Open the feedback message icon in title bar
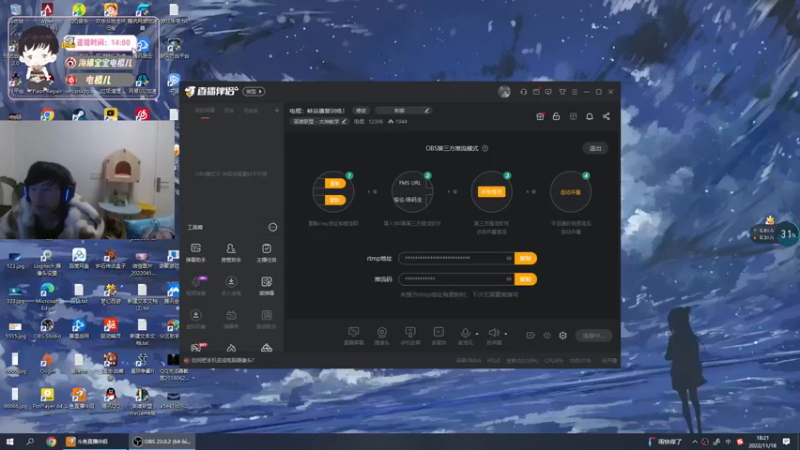The height and width of the screenshot is (450, 800). coord(548,92)
